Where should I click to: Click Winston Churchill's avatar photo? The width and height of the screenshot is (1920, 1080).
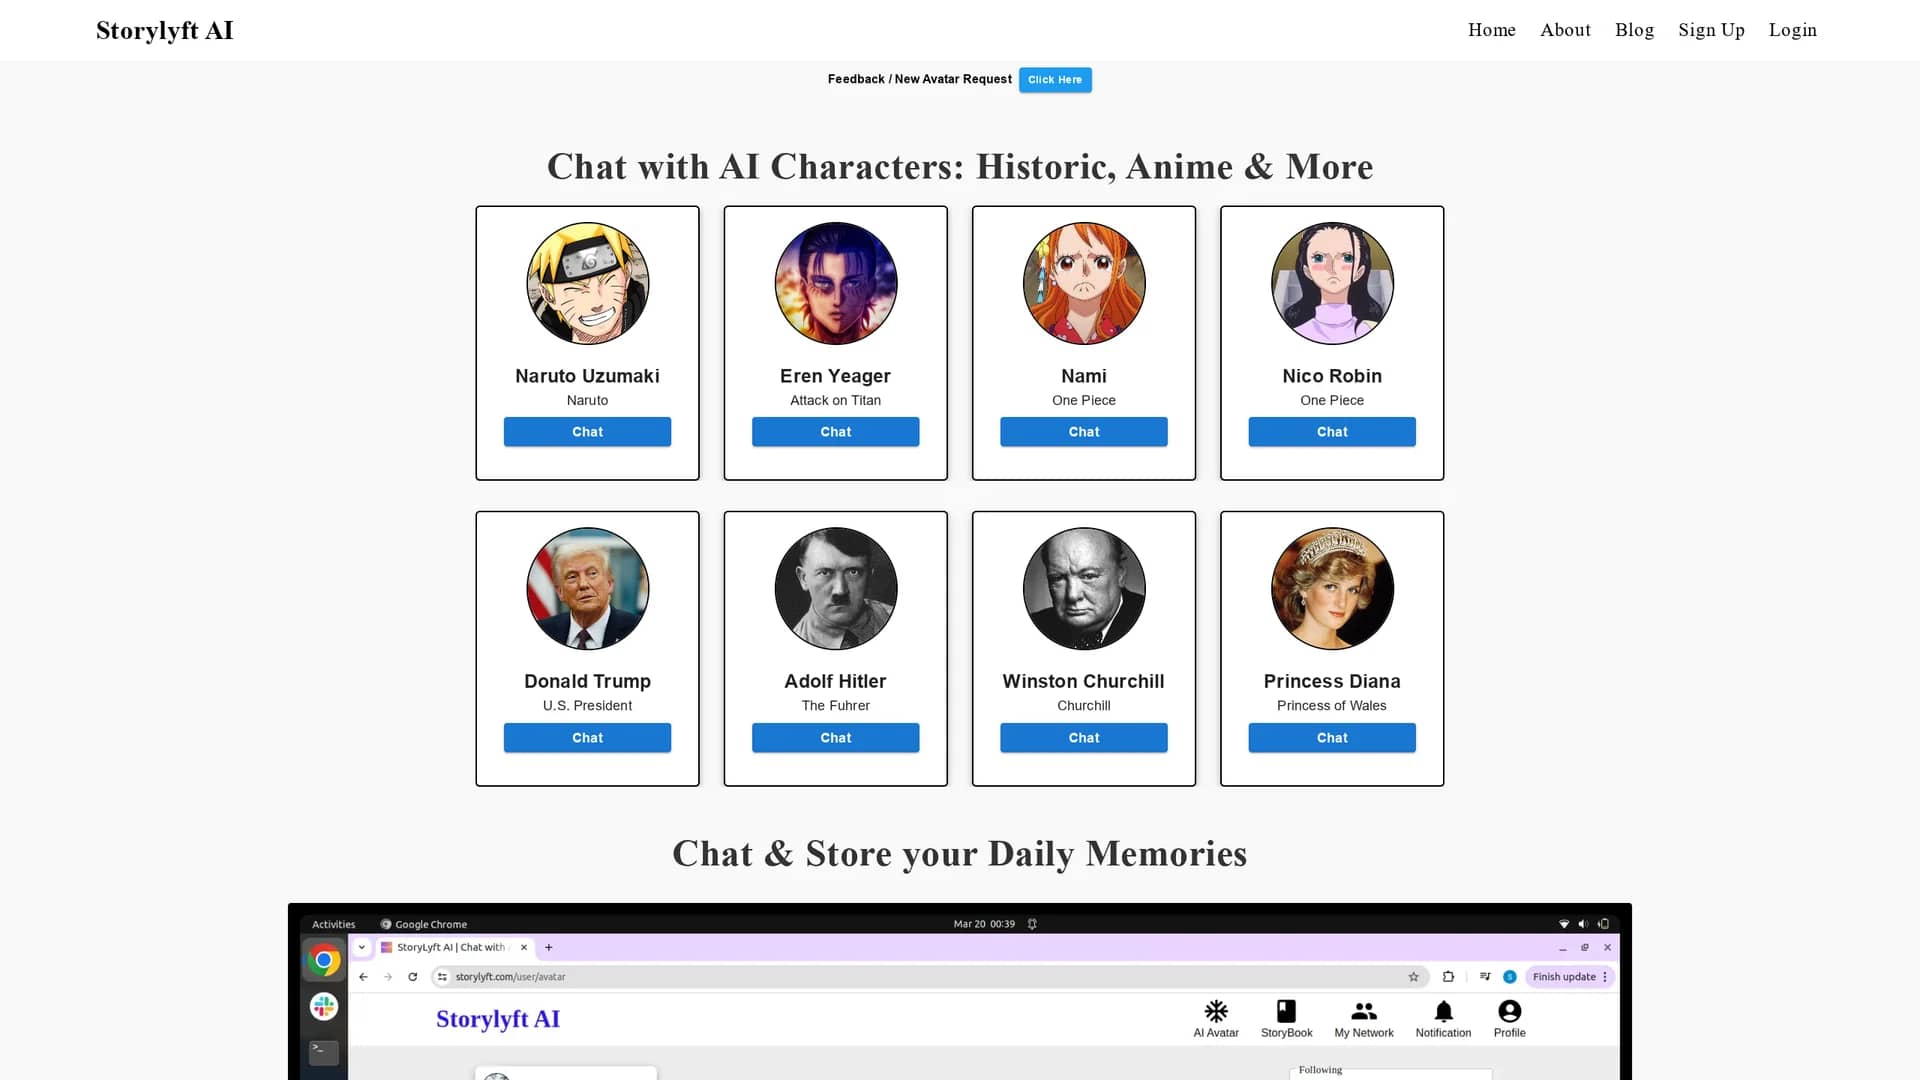click(x=1083, y=589)
